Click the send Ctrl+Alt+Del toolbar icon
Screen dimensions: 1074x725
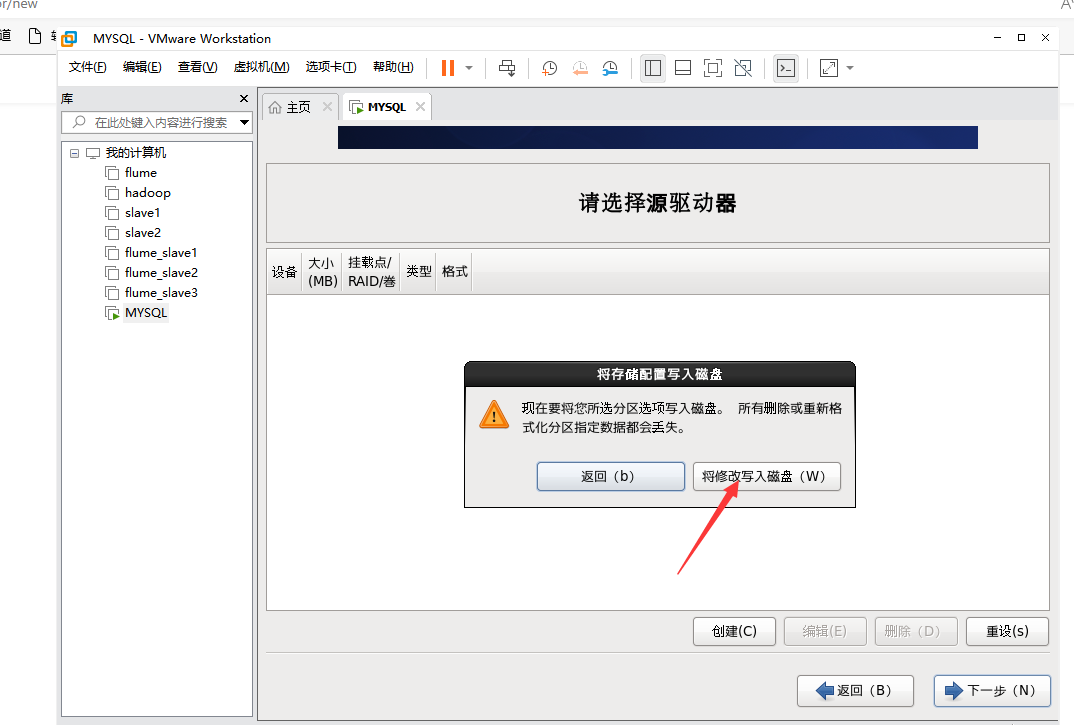tap(507, 68)
